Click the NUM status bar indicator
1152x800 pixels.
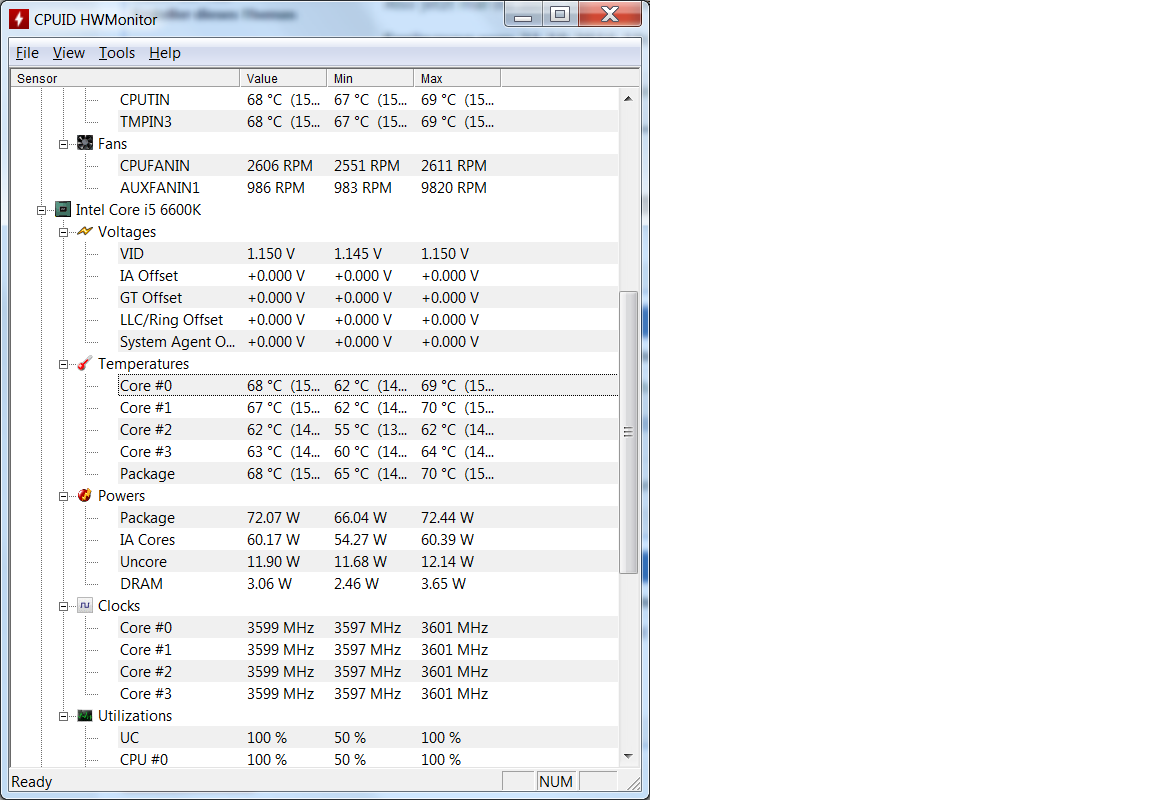point(556,782)
